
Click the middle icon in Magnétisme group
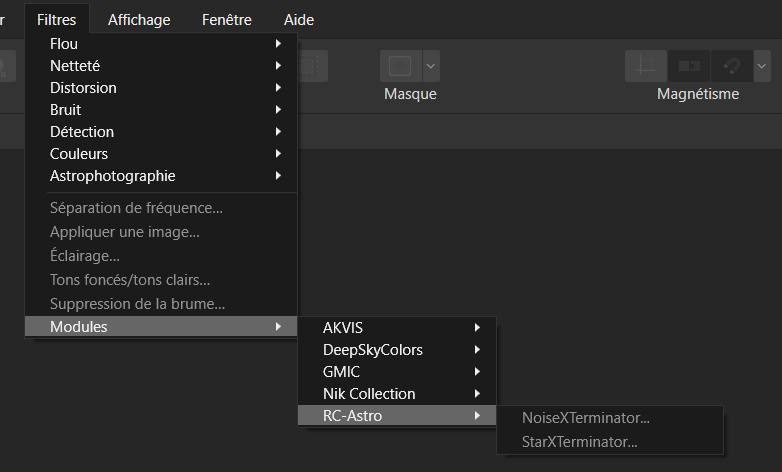[x=689, y=66]
